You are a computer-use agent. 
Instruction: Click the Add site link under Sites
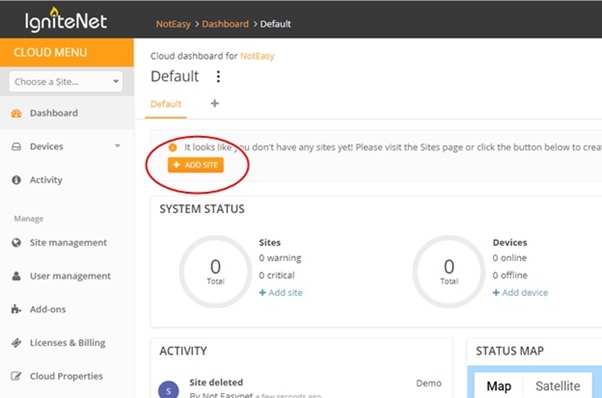click(x=281, y=293)
